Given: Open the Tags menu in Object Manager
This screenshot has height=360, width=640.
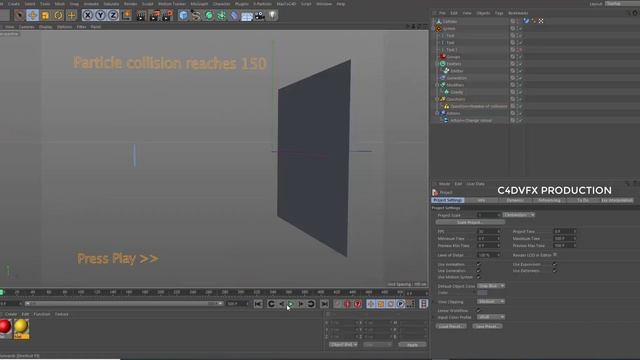Looking at the screenshot, I should 499,13.
